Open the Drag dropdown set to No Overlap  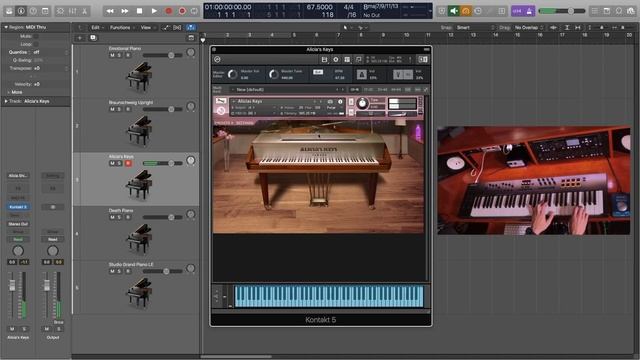click(x=529, y=27)
